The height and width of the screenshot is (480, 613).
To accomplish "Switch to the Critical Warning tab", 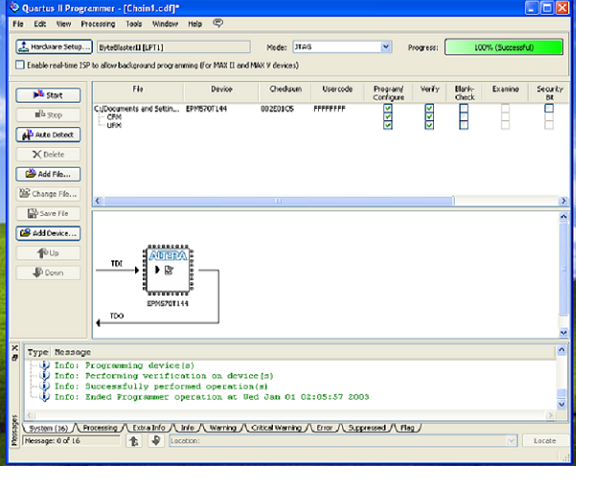I will click(x=276, y=428).
